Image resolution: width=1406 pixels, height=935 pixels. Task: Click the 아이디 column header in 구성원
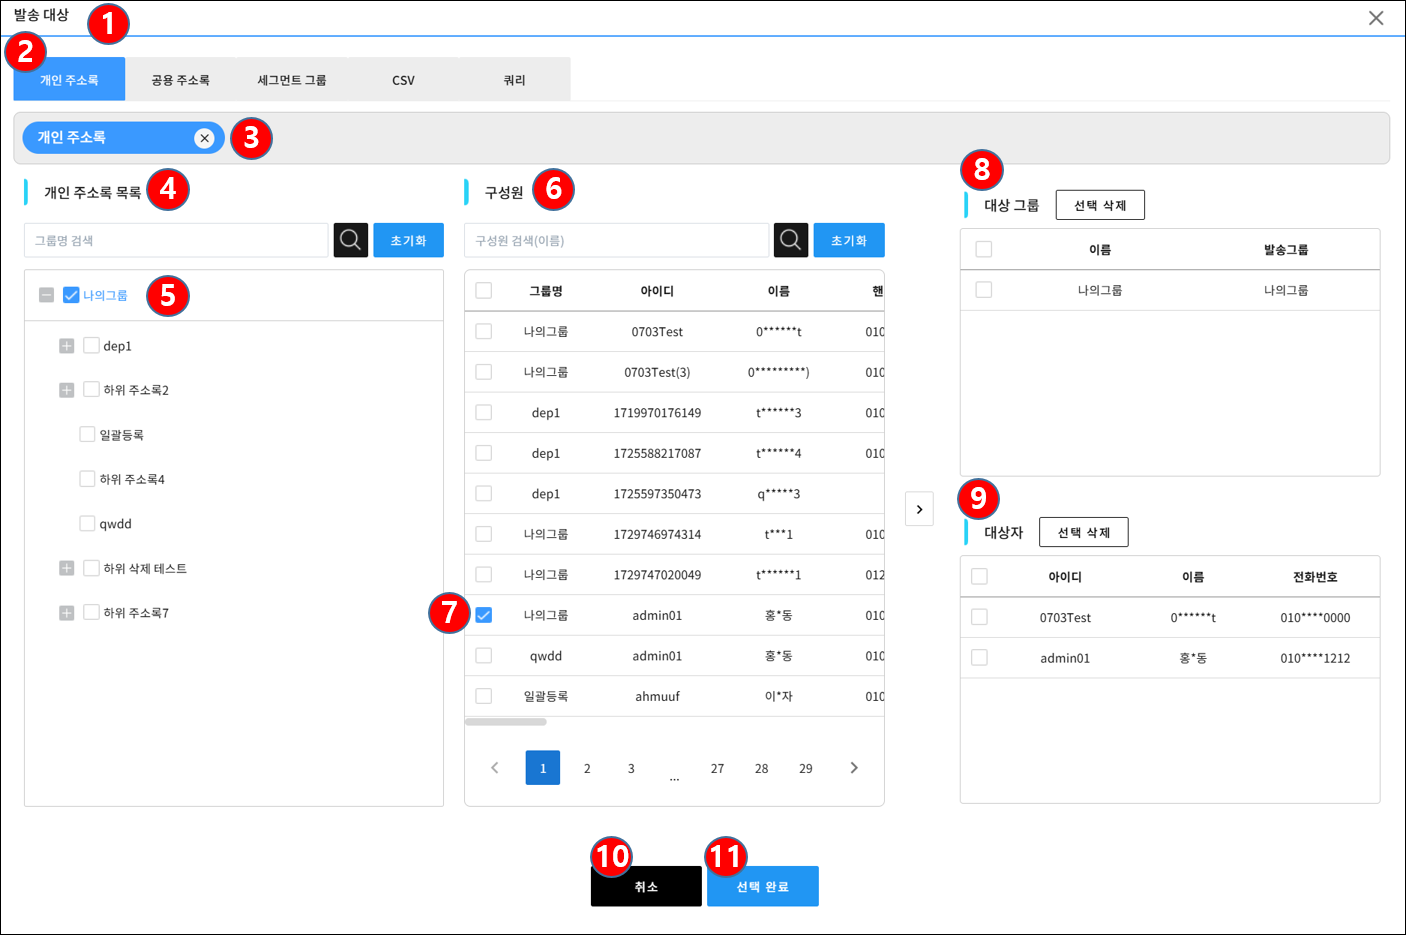657,291
